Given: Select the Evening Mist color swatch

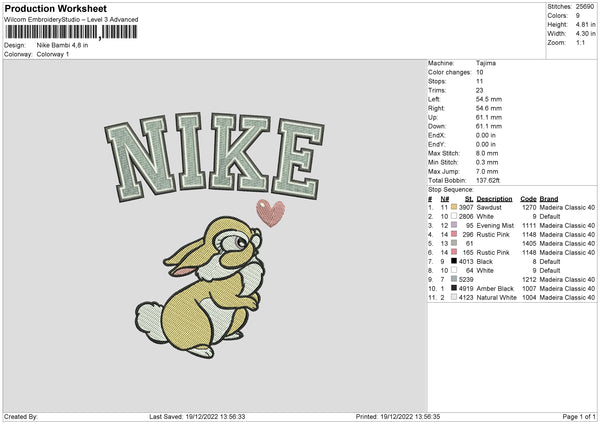Looking at the screenshot, I should coord(455,225).
